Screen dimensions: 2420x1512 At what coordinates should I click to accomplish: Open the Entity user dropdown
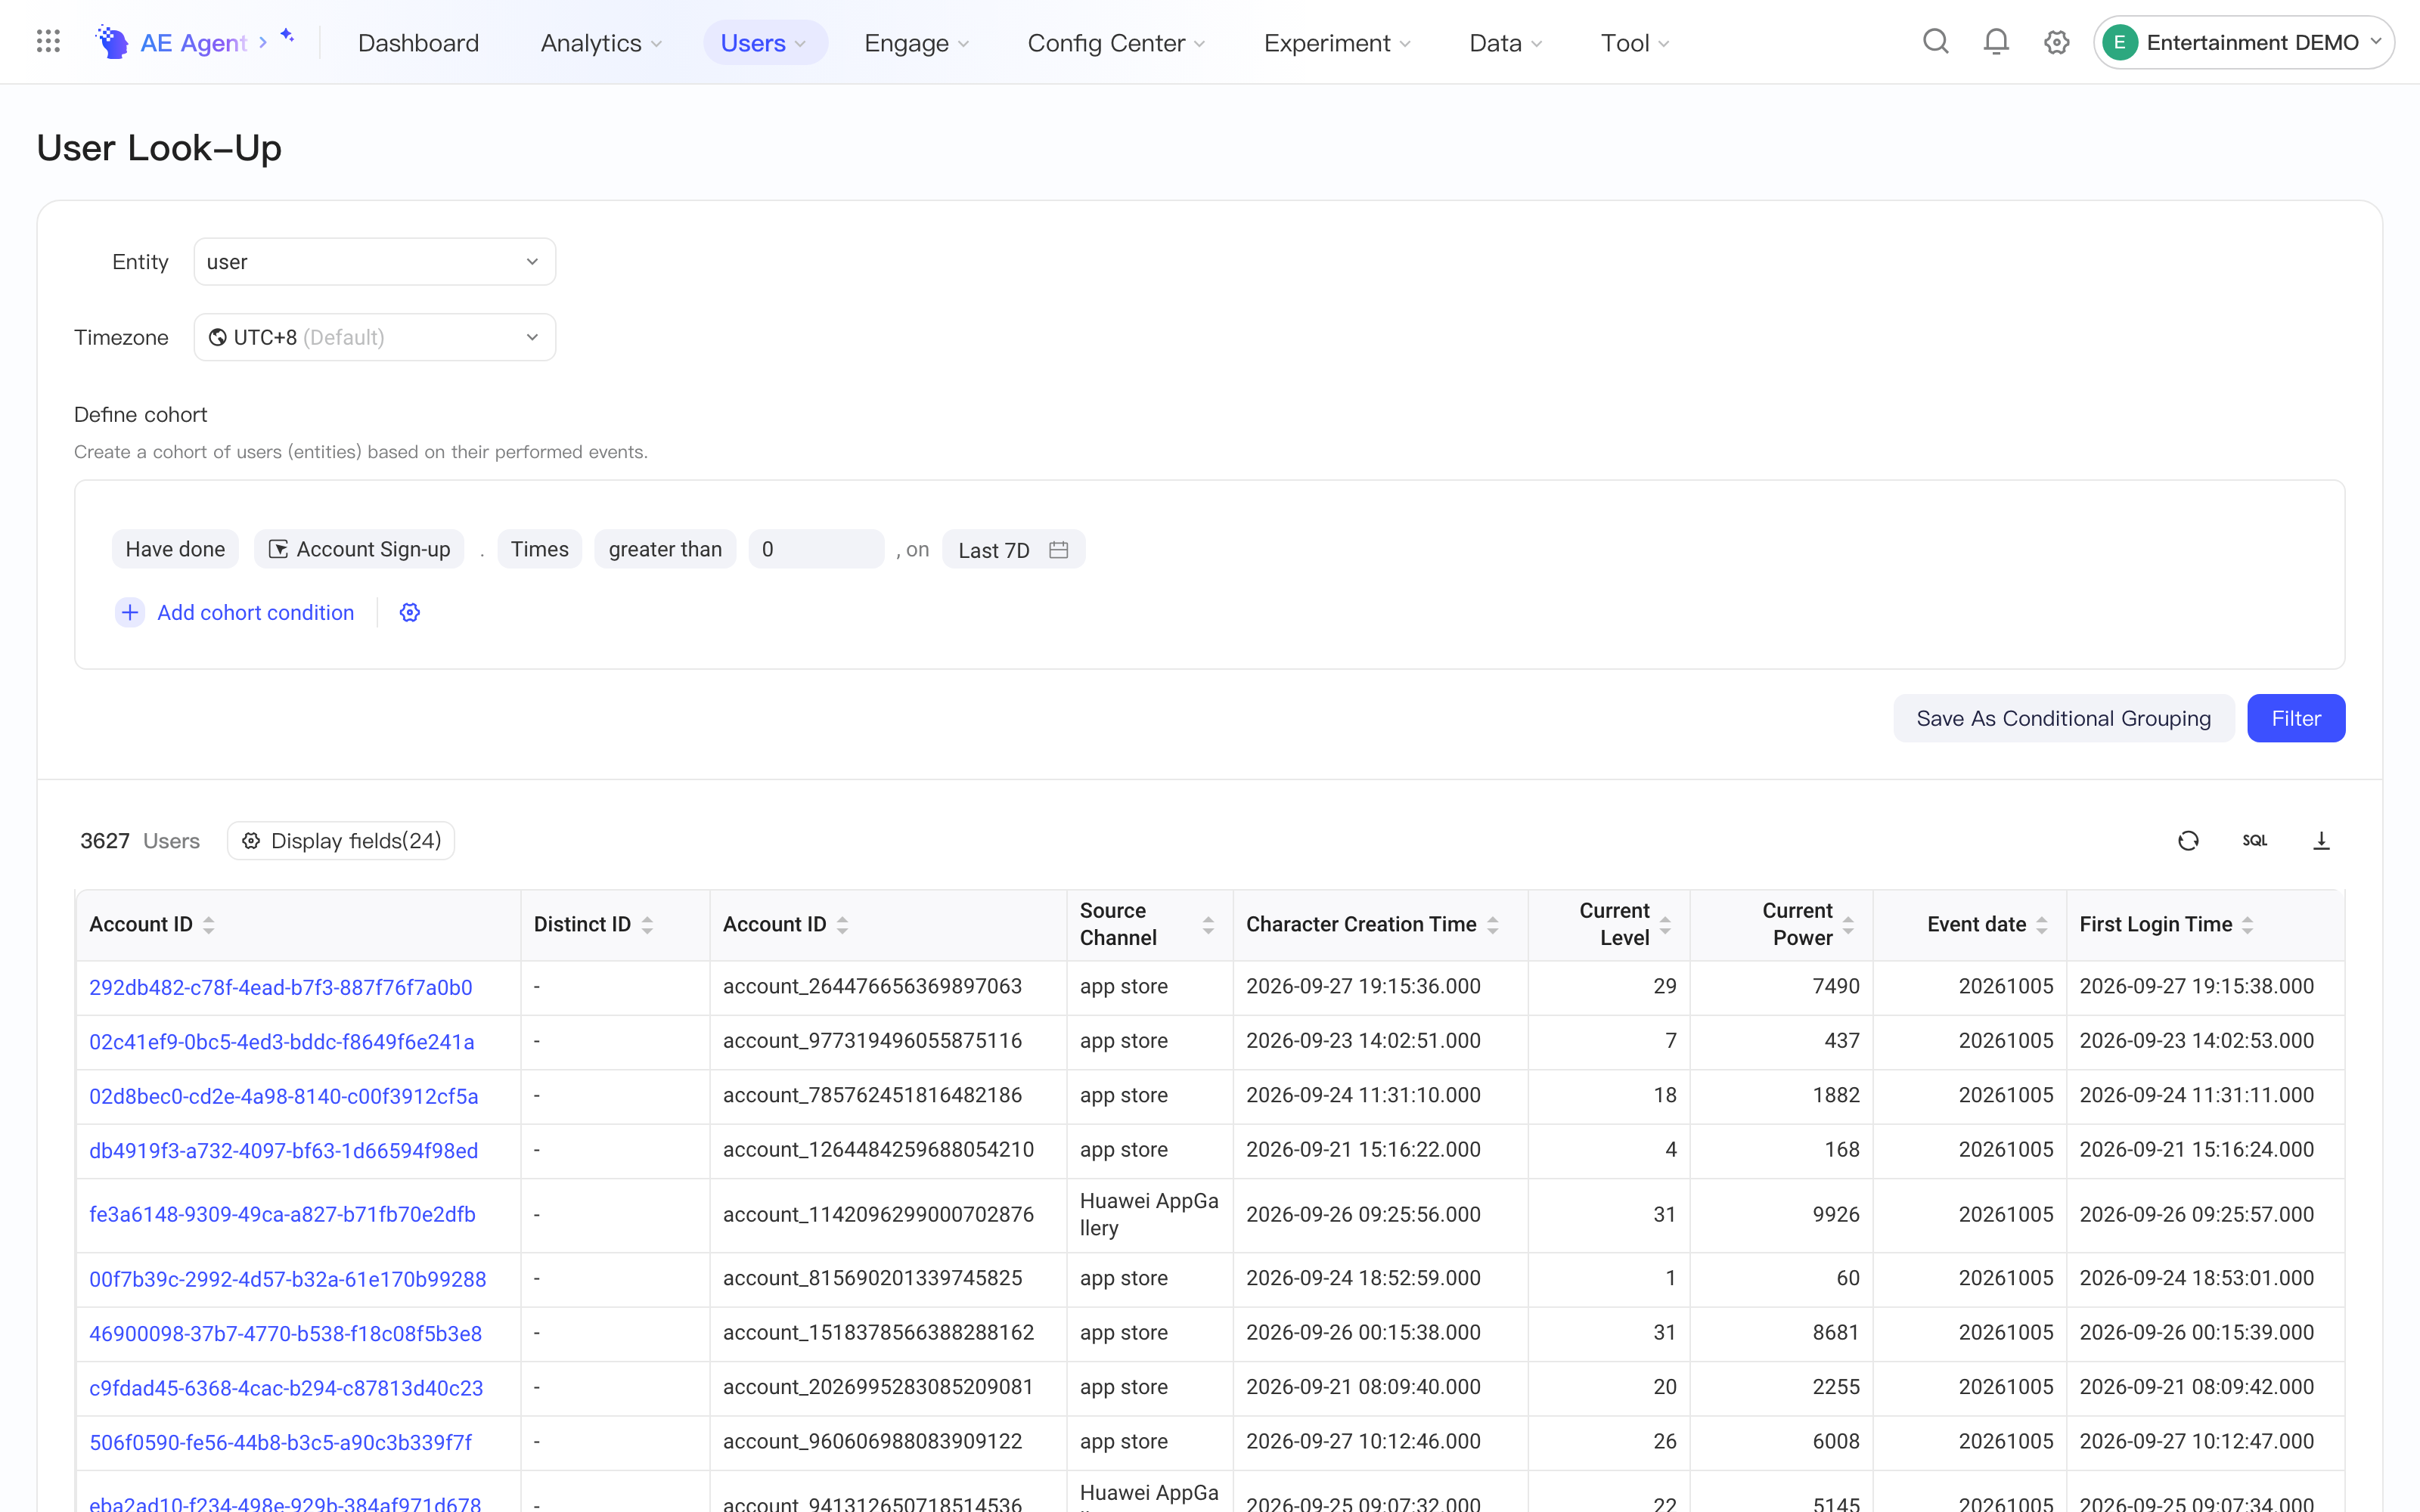tap(374, 262)
